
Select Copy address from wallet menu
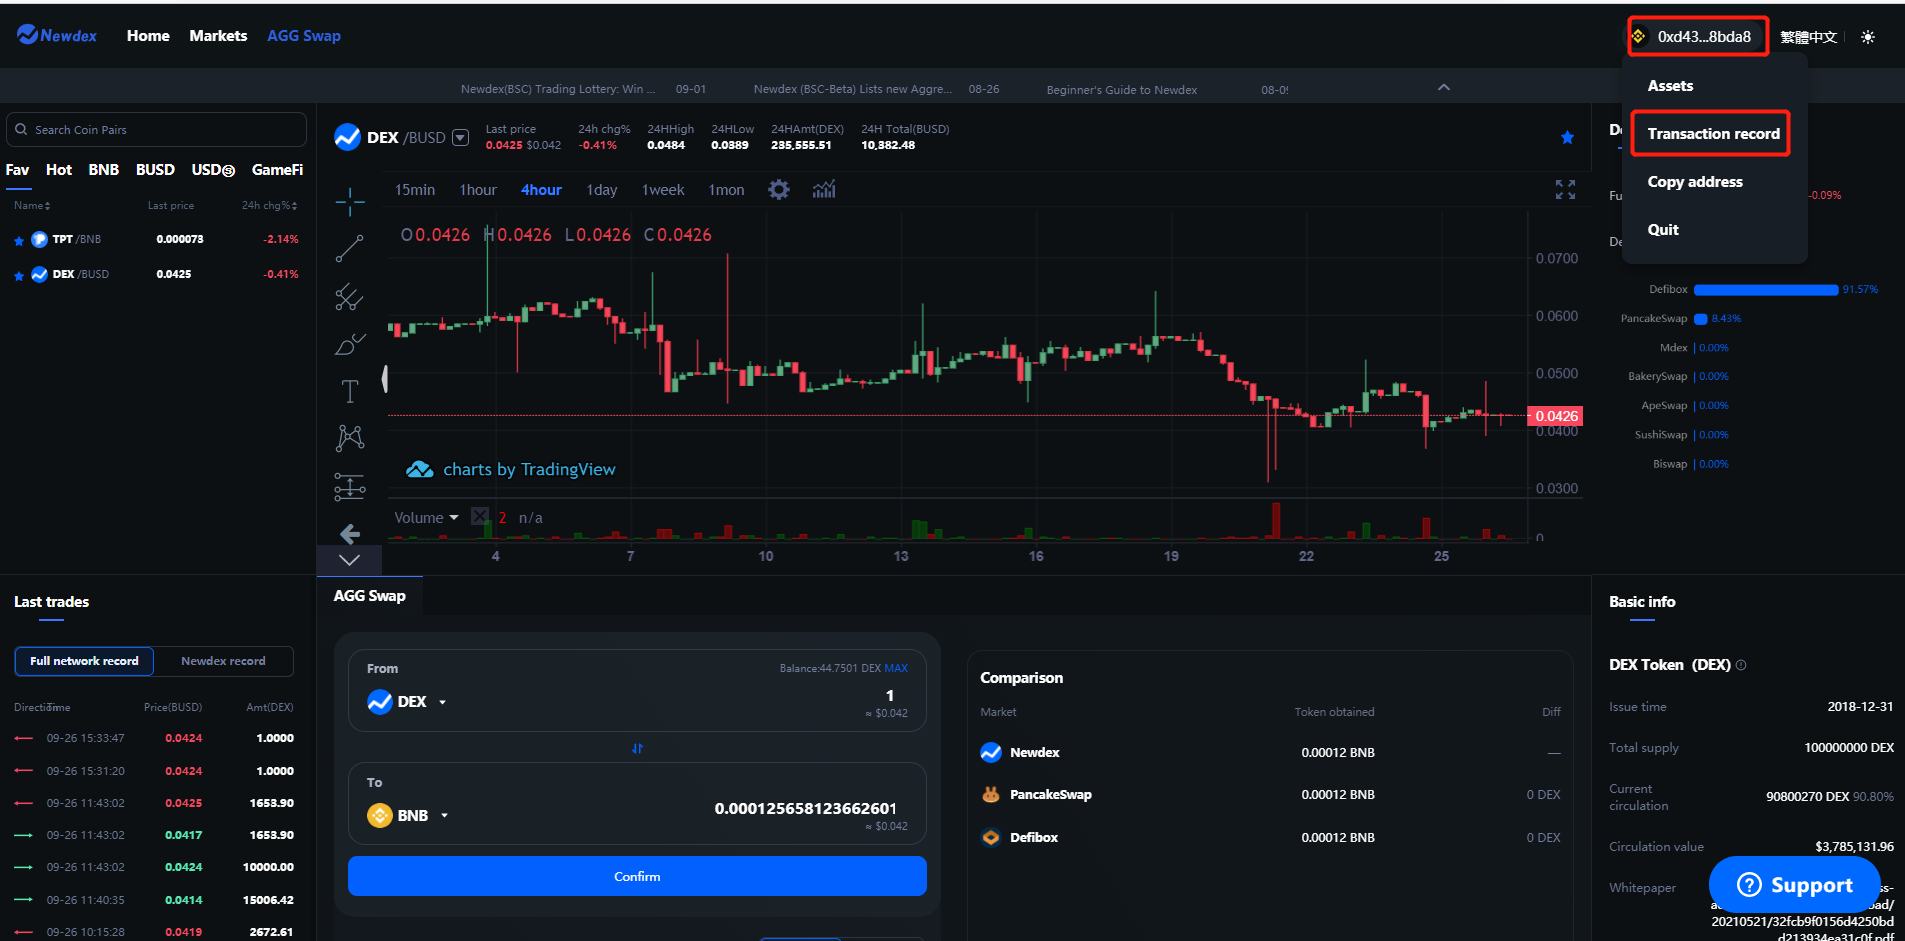[1695, 182]
